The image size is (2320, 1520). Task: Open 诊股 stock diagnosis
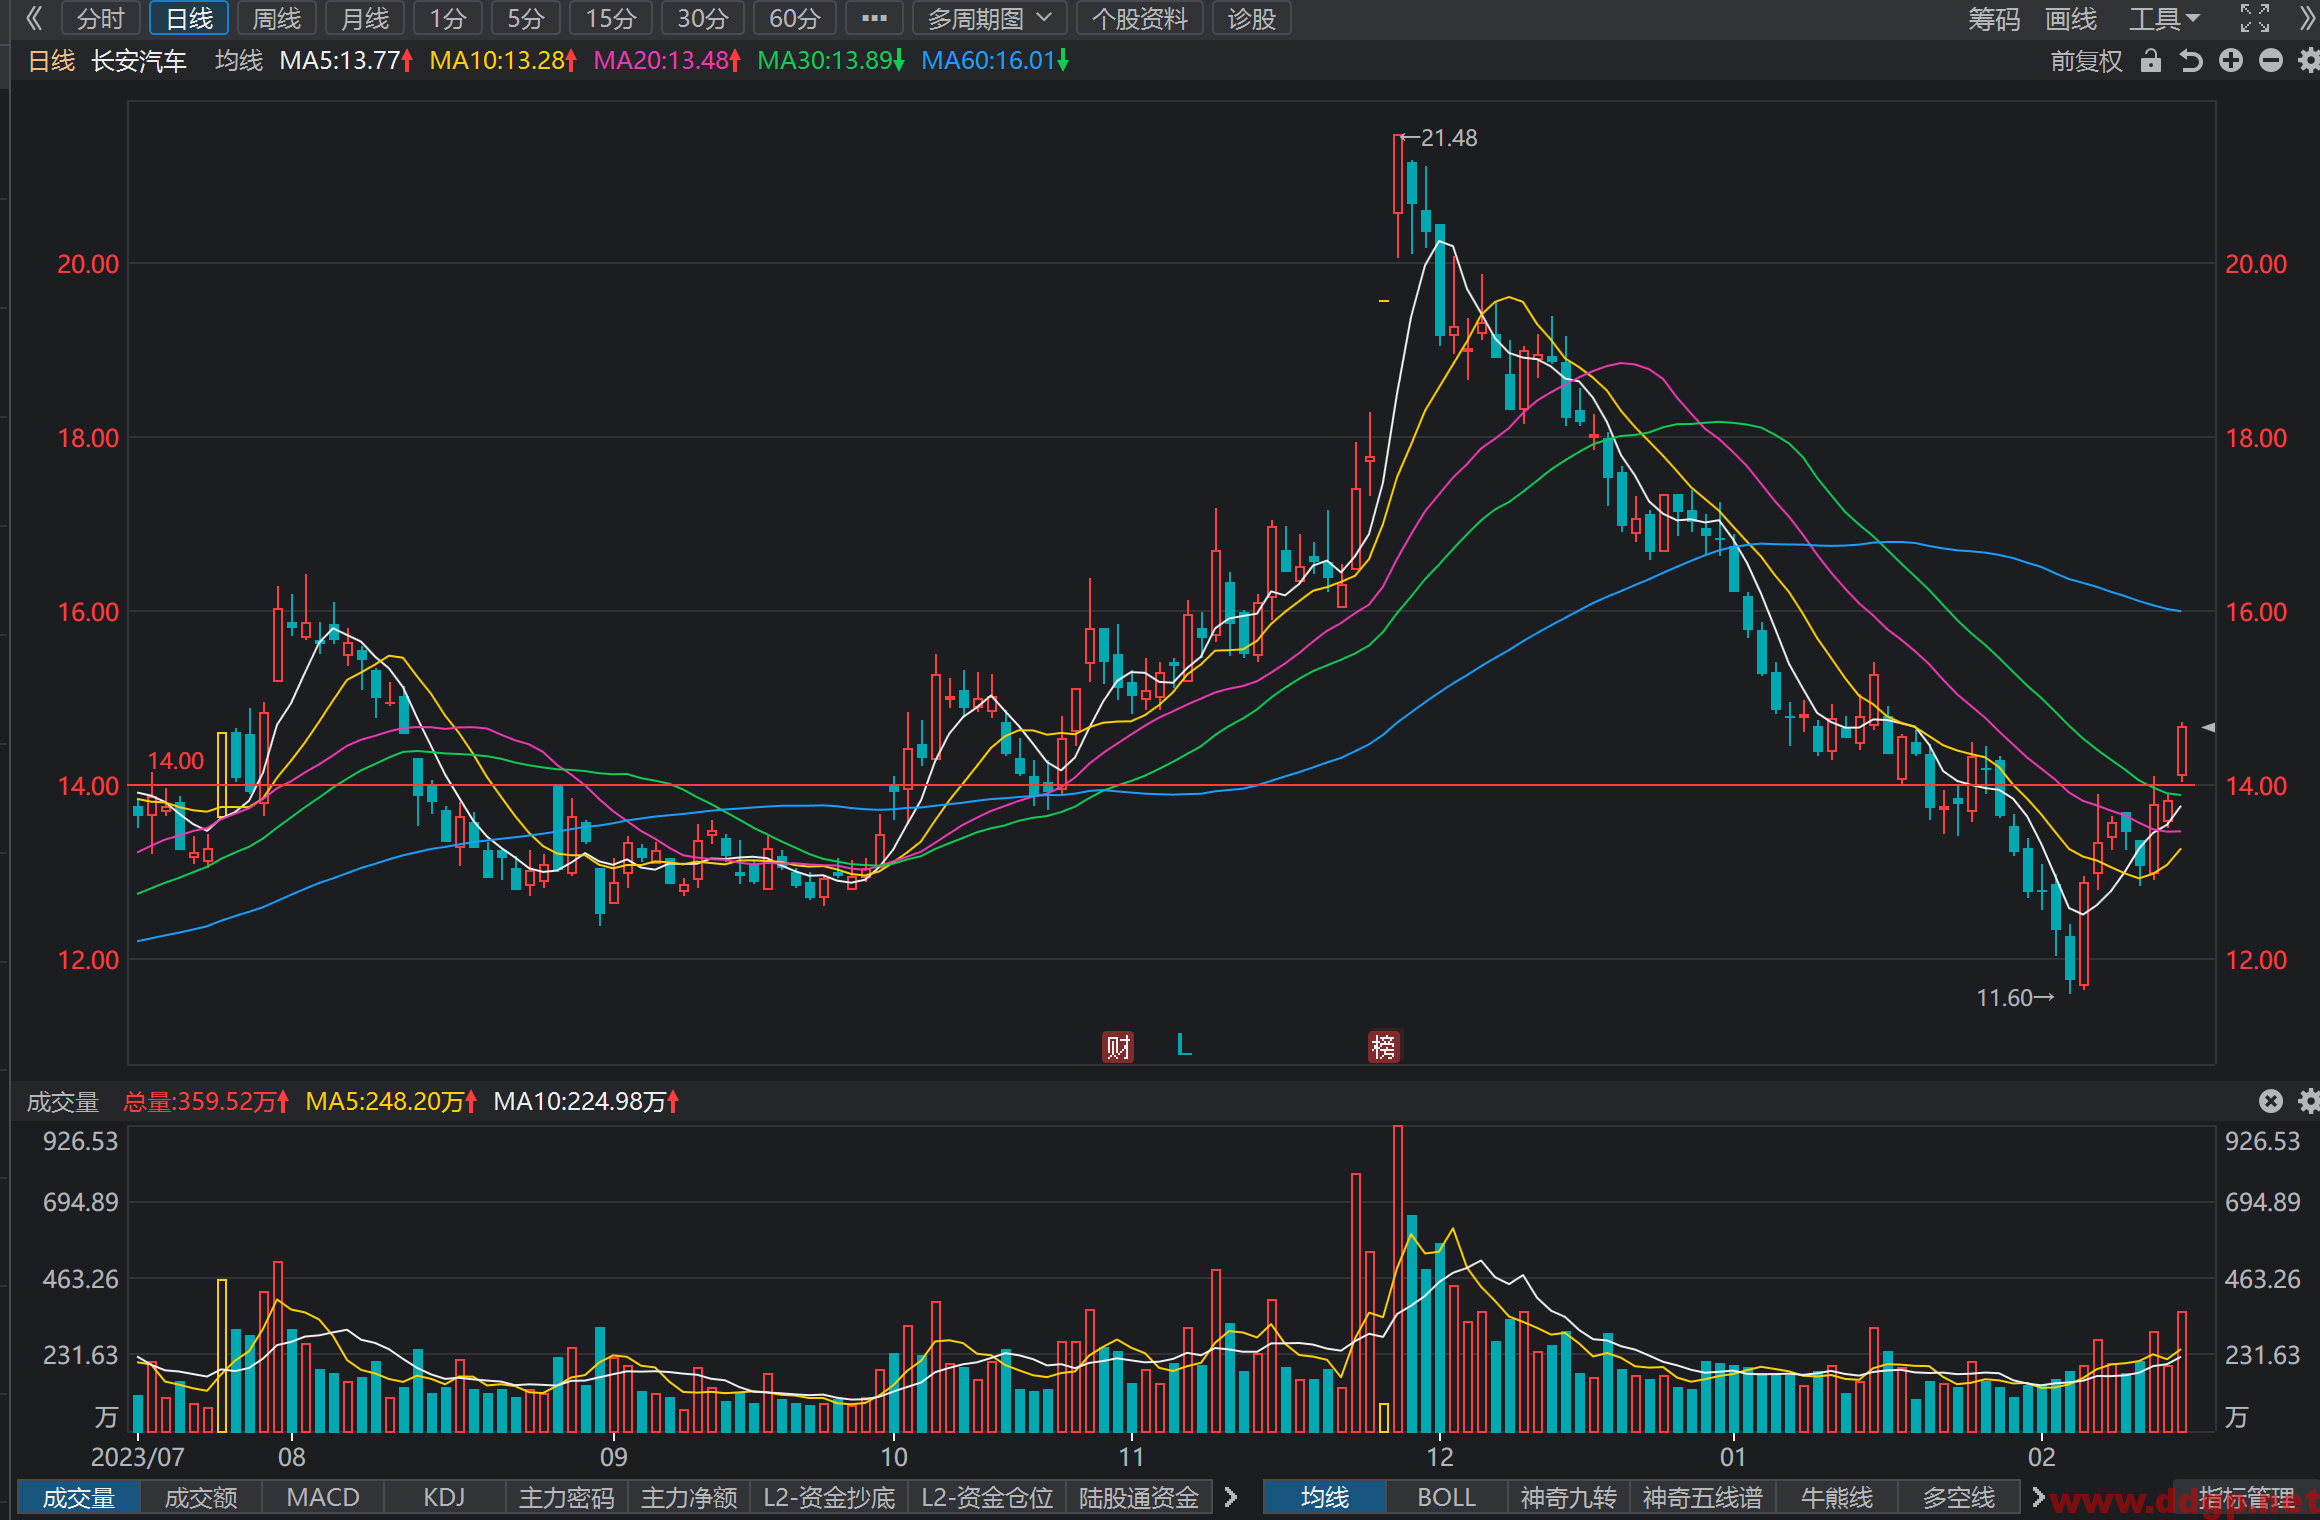click(1252, 18)
